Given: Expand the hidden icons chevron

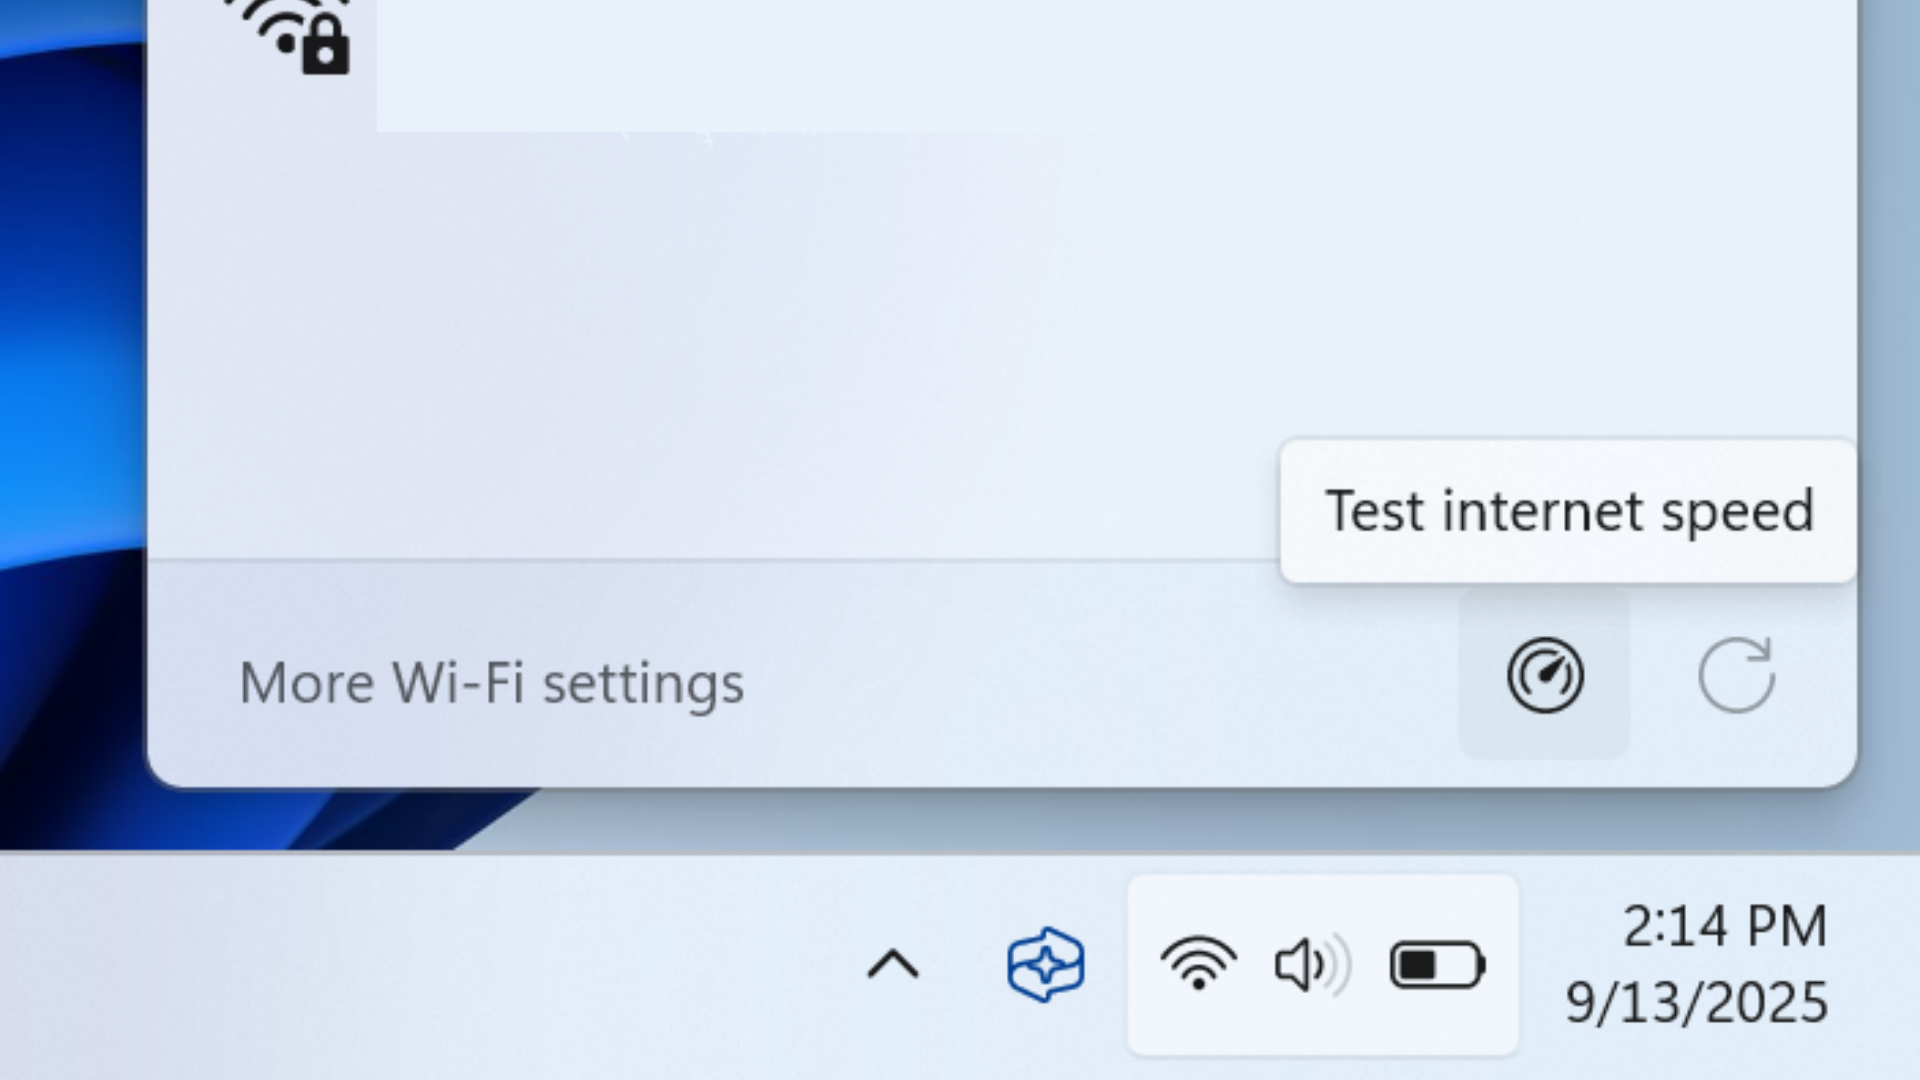Looking at the screenshot, I should click(x=892, y=965).
